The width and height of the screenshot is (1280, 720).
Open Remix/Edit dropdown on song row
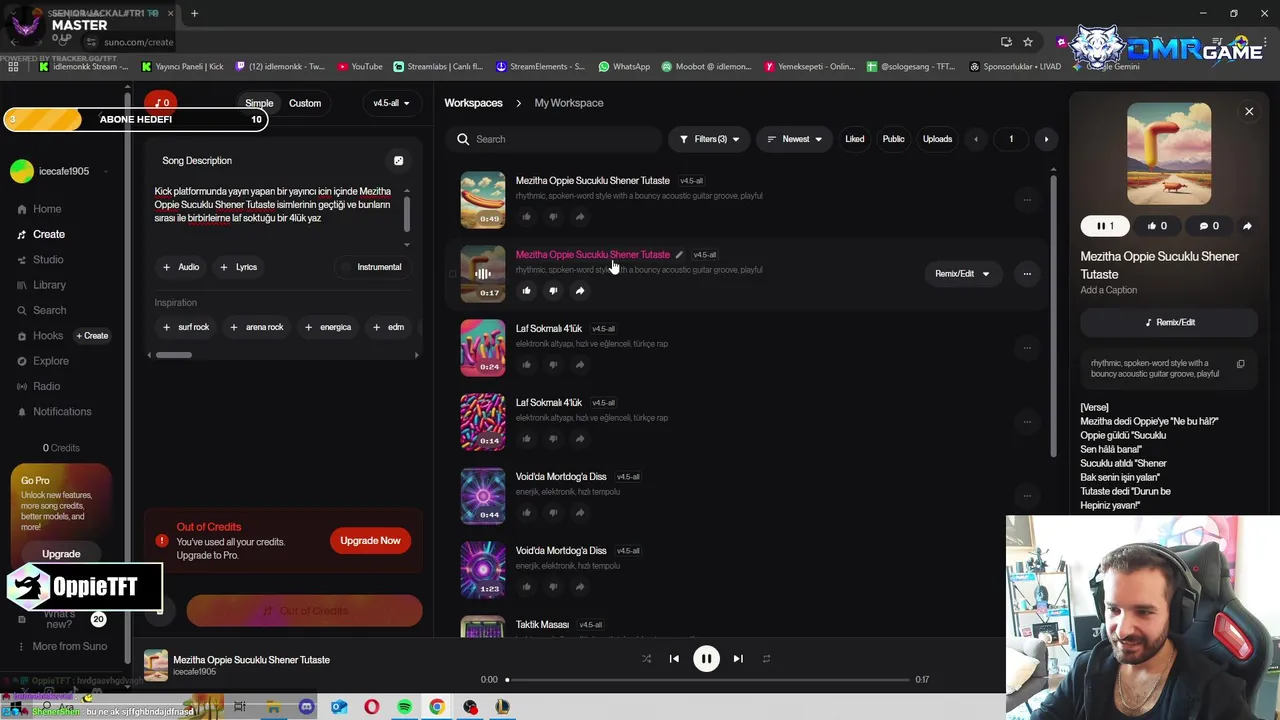point(962,274)
